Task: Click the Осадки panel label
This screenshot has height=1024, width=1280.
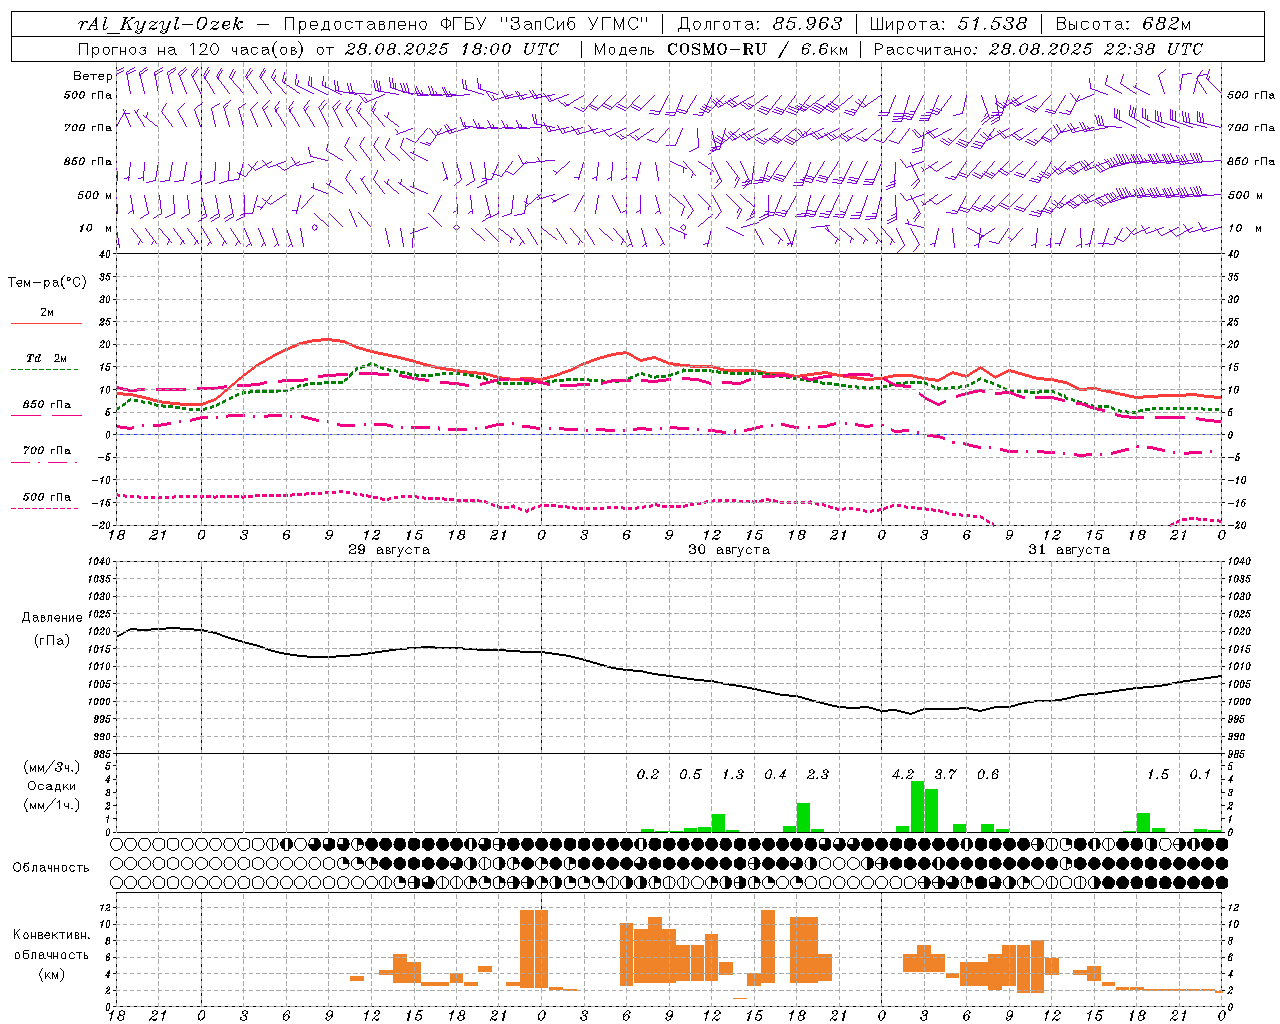Action: click(51, 786)
